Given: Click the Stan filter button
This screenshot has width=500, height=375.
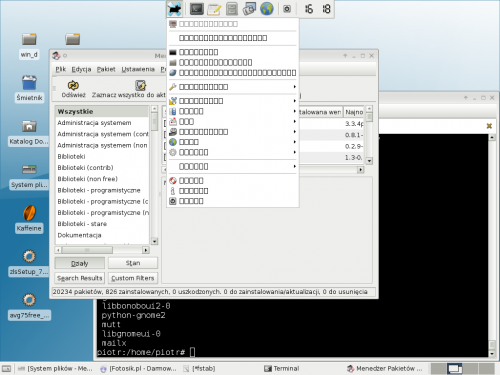Looking at the screenshot, I should [133, 263].
